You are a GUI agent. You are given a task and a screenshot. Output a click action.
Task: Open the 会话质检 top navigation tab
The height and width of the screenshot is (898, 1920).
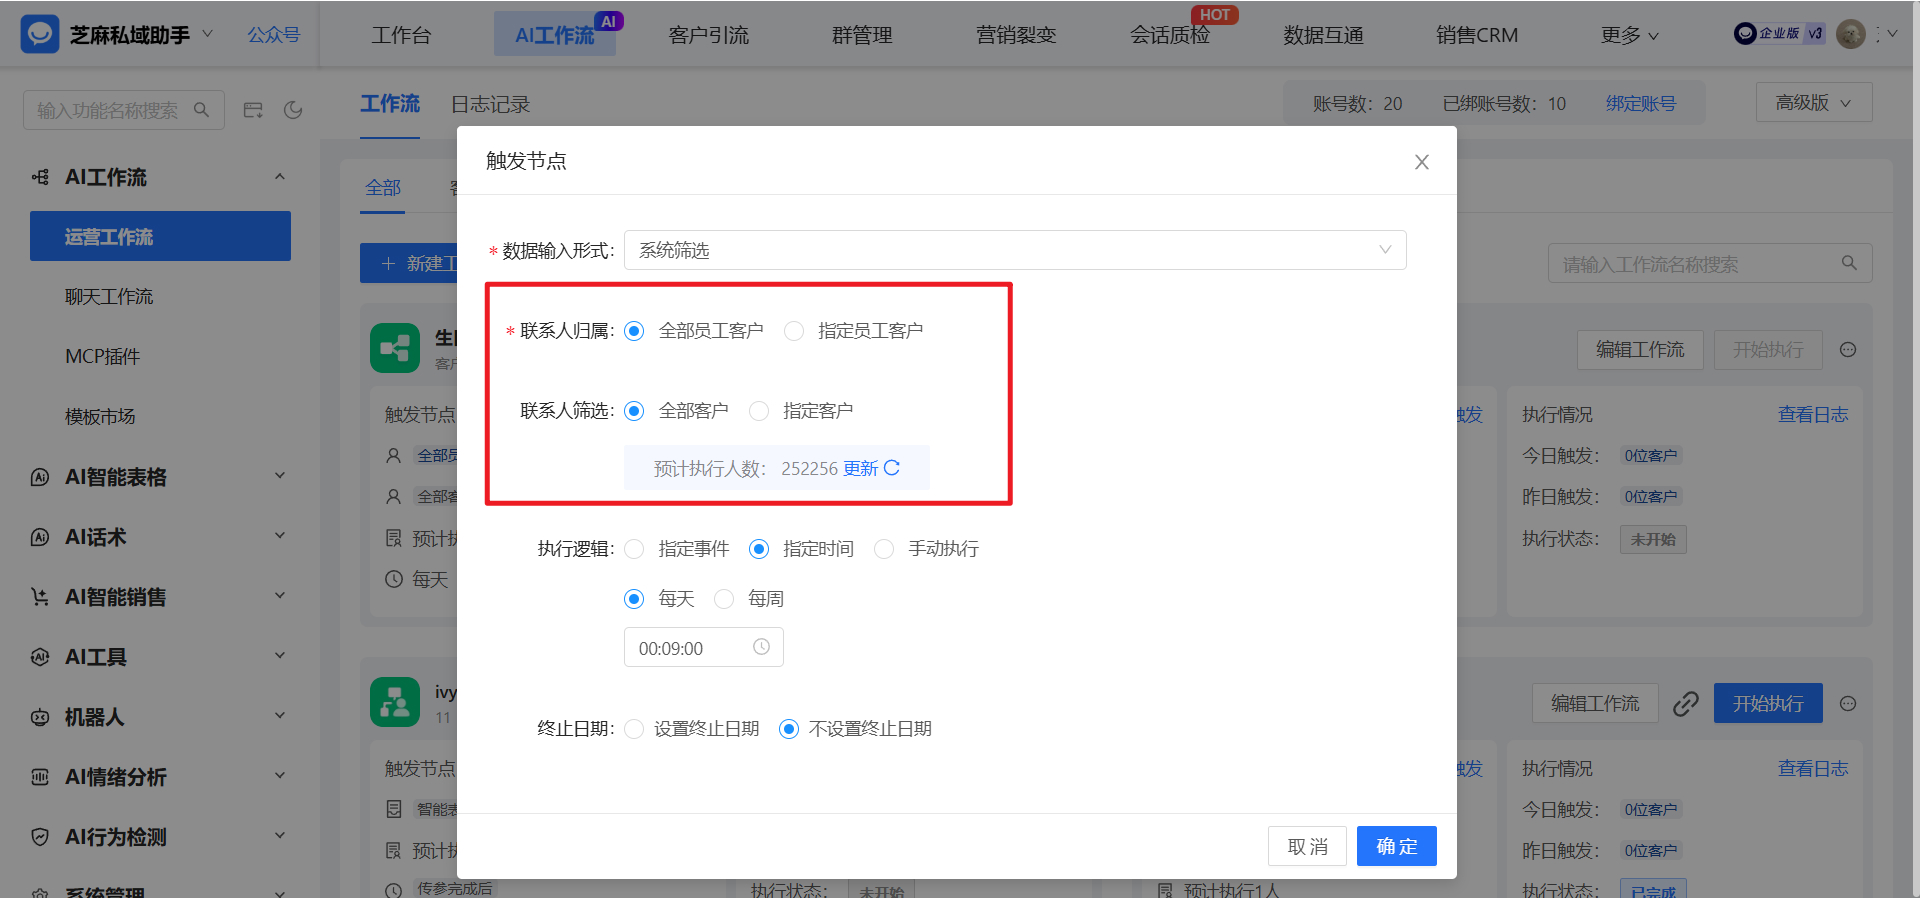pyautogui.click(x=1170, y=35)
